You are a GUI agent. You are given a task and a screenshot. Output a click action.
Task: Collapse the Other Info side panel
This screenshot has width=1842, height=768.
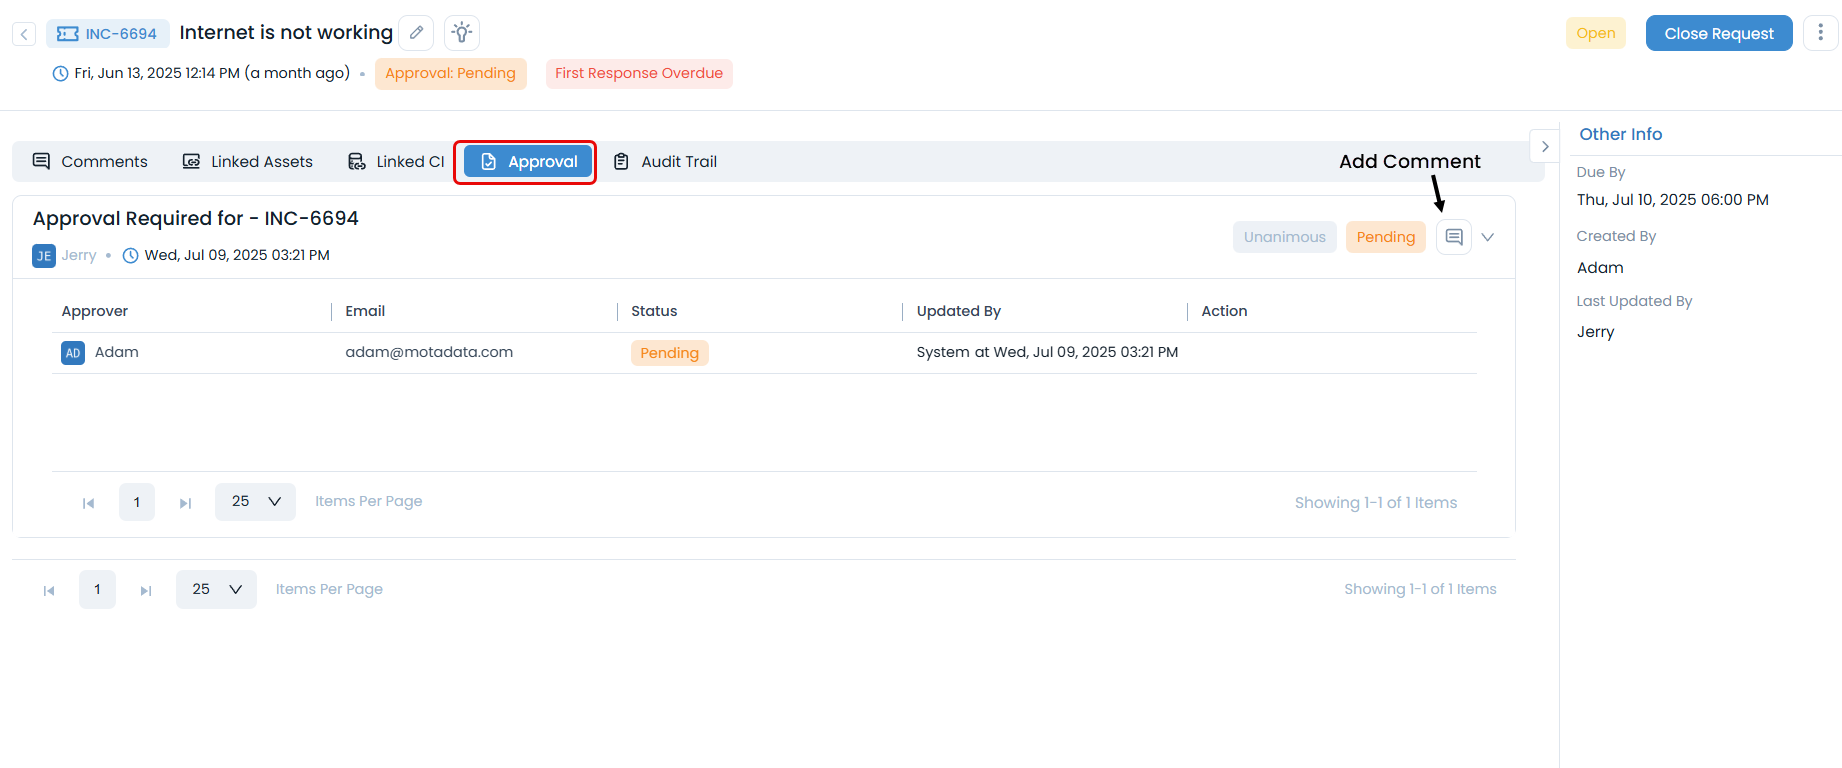(x=1545, y=146)
